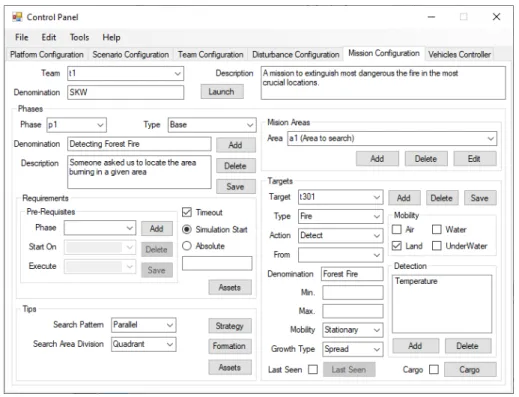519x397 pixels.
Task: Toggle the Timeout checkbox
Action: pyautogui.click(x=187, y=212)
